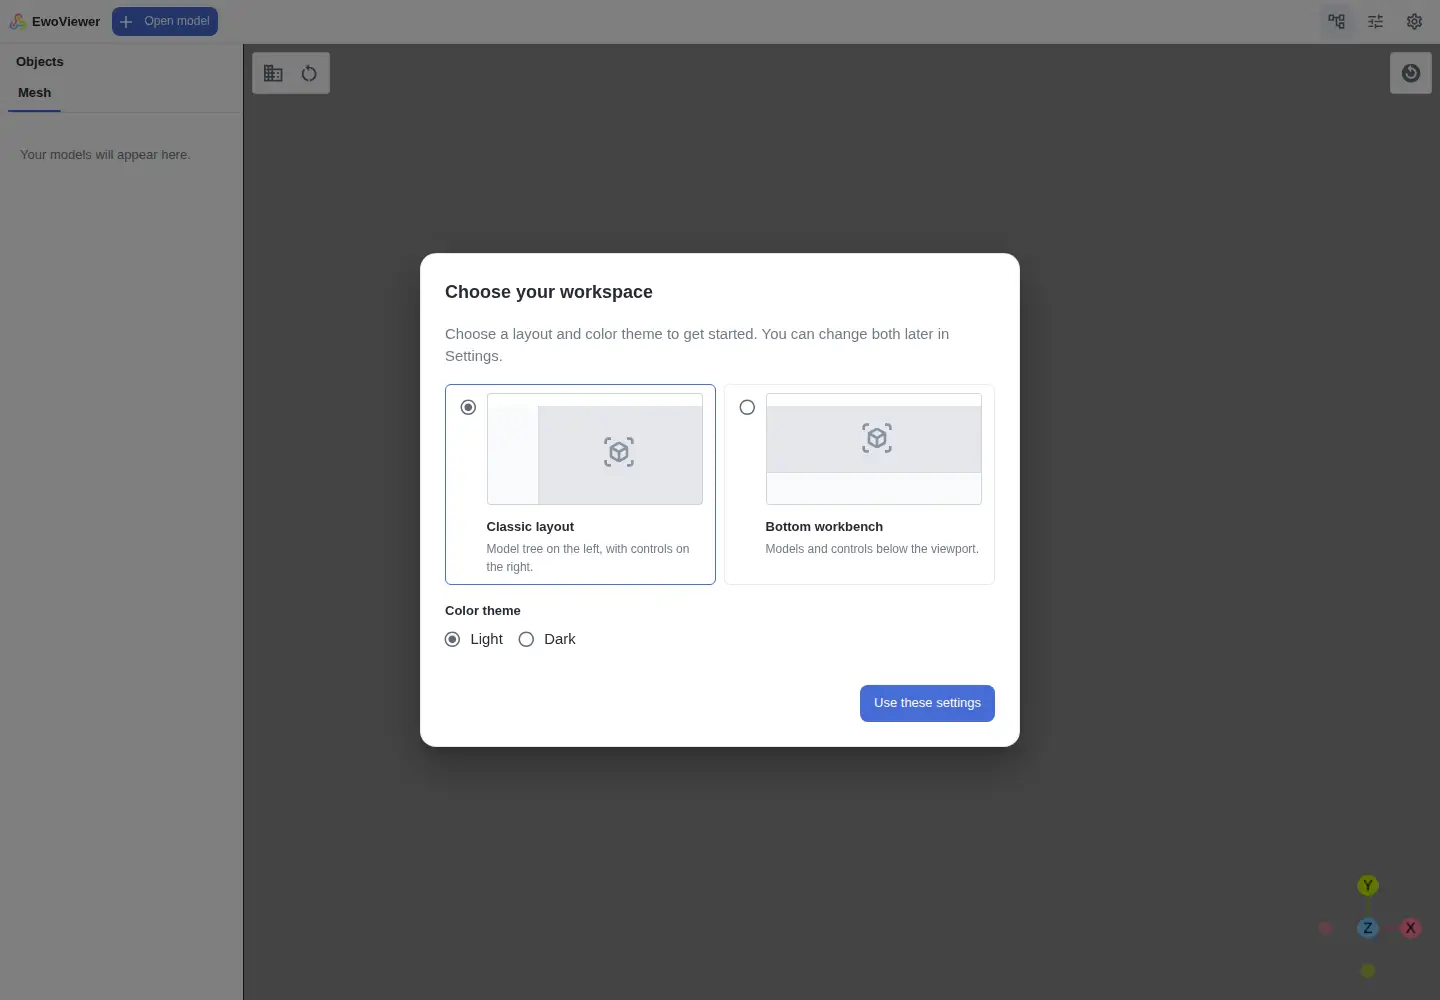Choose the Light color theme
This screenshot has height=1000, width=1440.
pyautogui.click(x=453, y=639)
